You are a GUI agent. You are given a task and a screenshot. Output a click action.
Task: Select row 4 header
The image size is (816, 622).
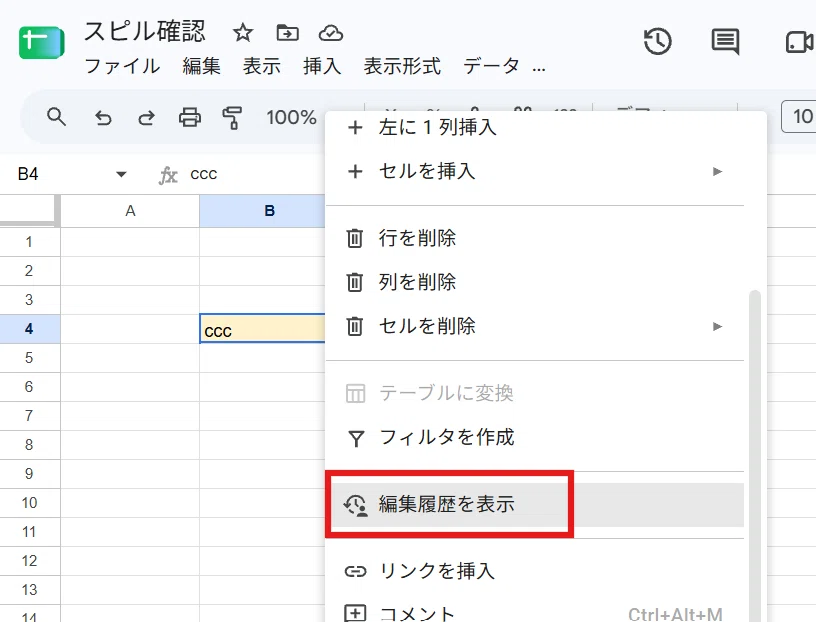pyautogui.click(x=30, y=329)
